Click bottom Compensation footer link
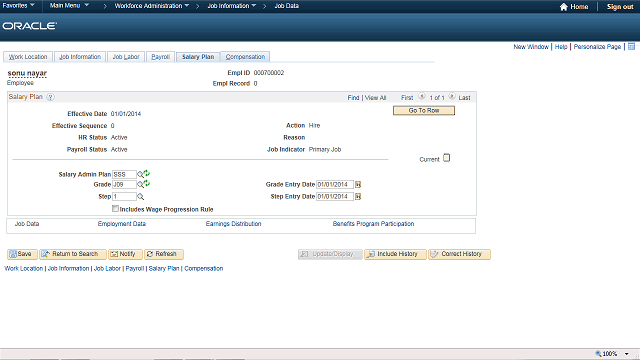Screen dimensions: 640x360 pos(204,269)
